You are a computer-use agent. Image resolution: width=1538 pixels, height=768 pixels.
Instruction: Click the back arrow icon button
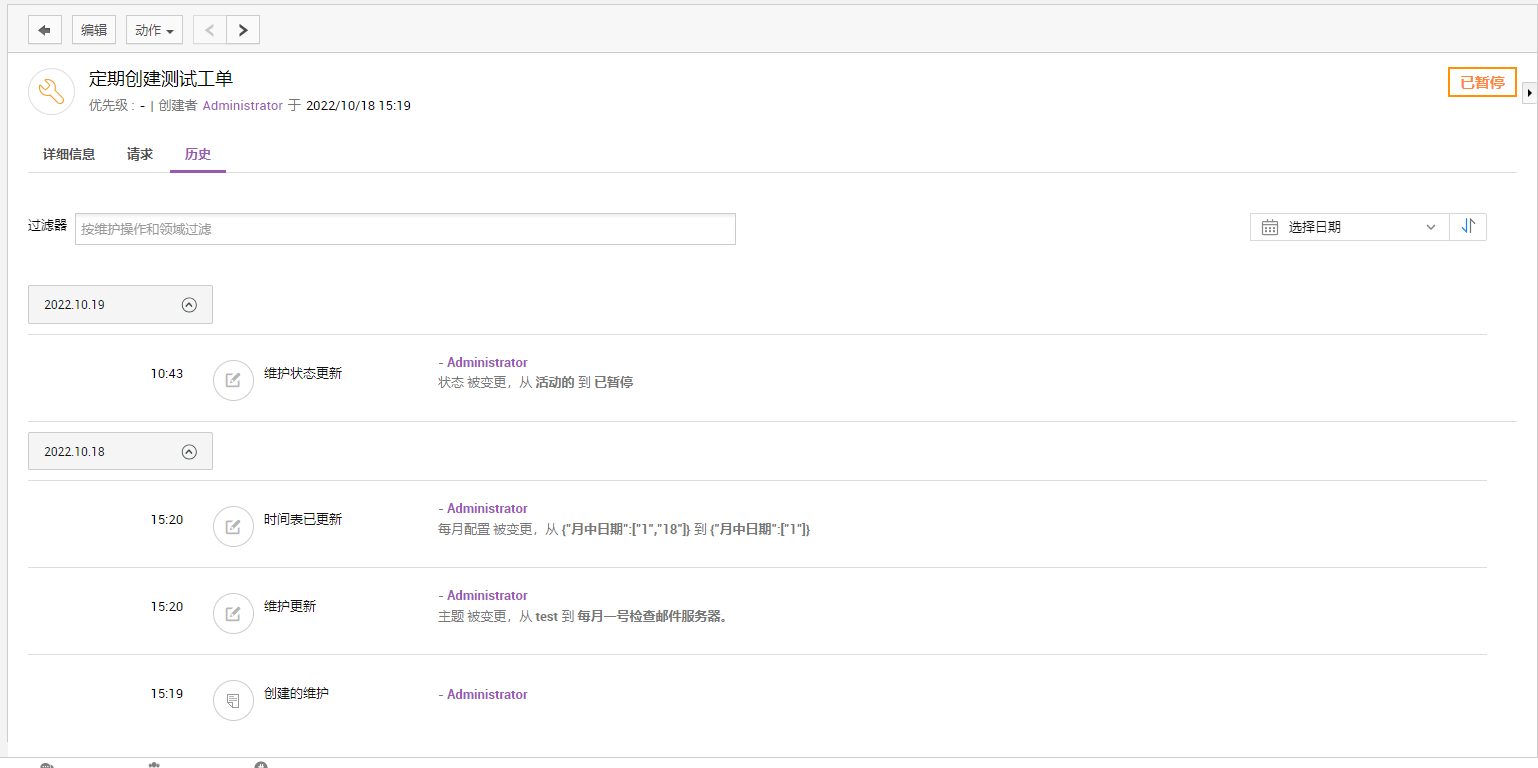tap(44, 30)
